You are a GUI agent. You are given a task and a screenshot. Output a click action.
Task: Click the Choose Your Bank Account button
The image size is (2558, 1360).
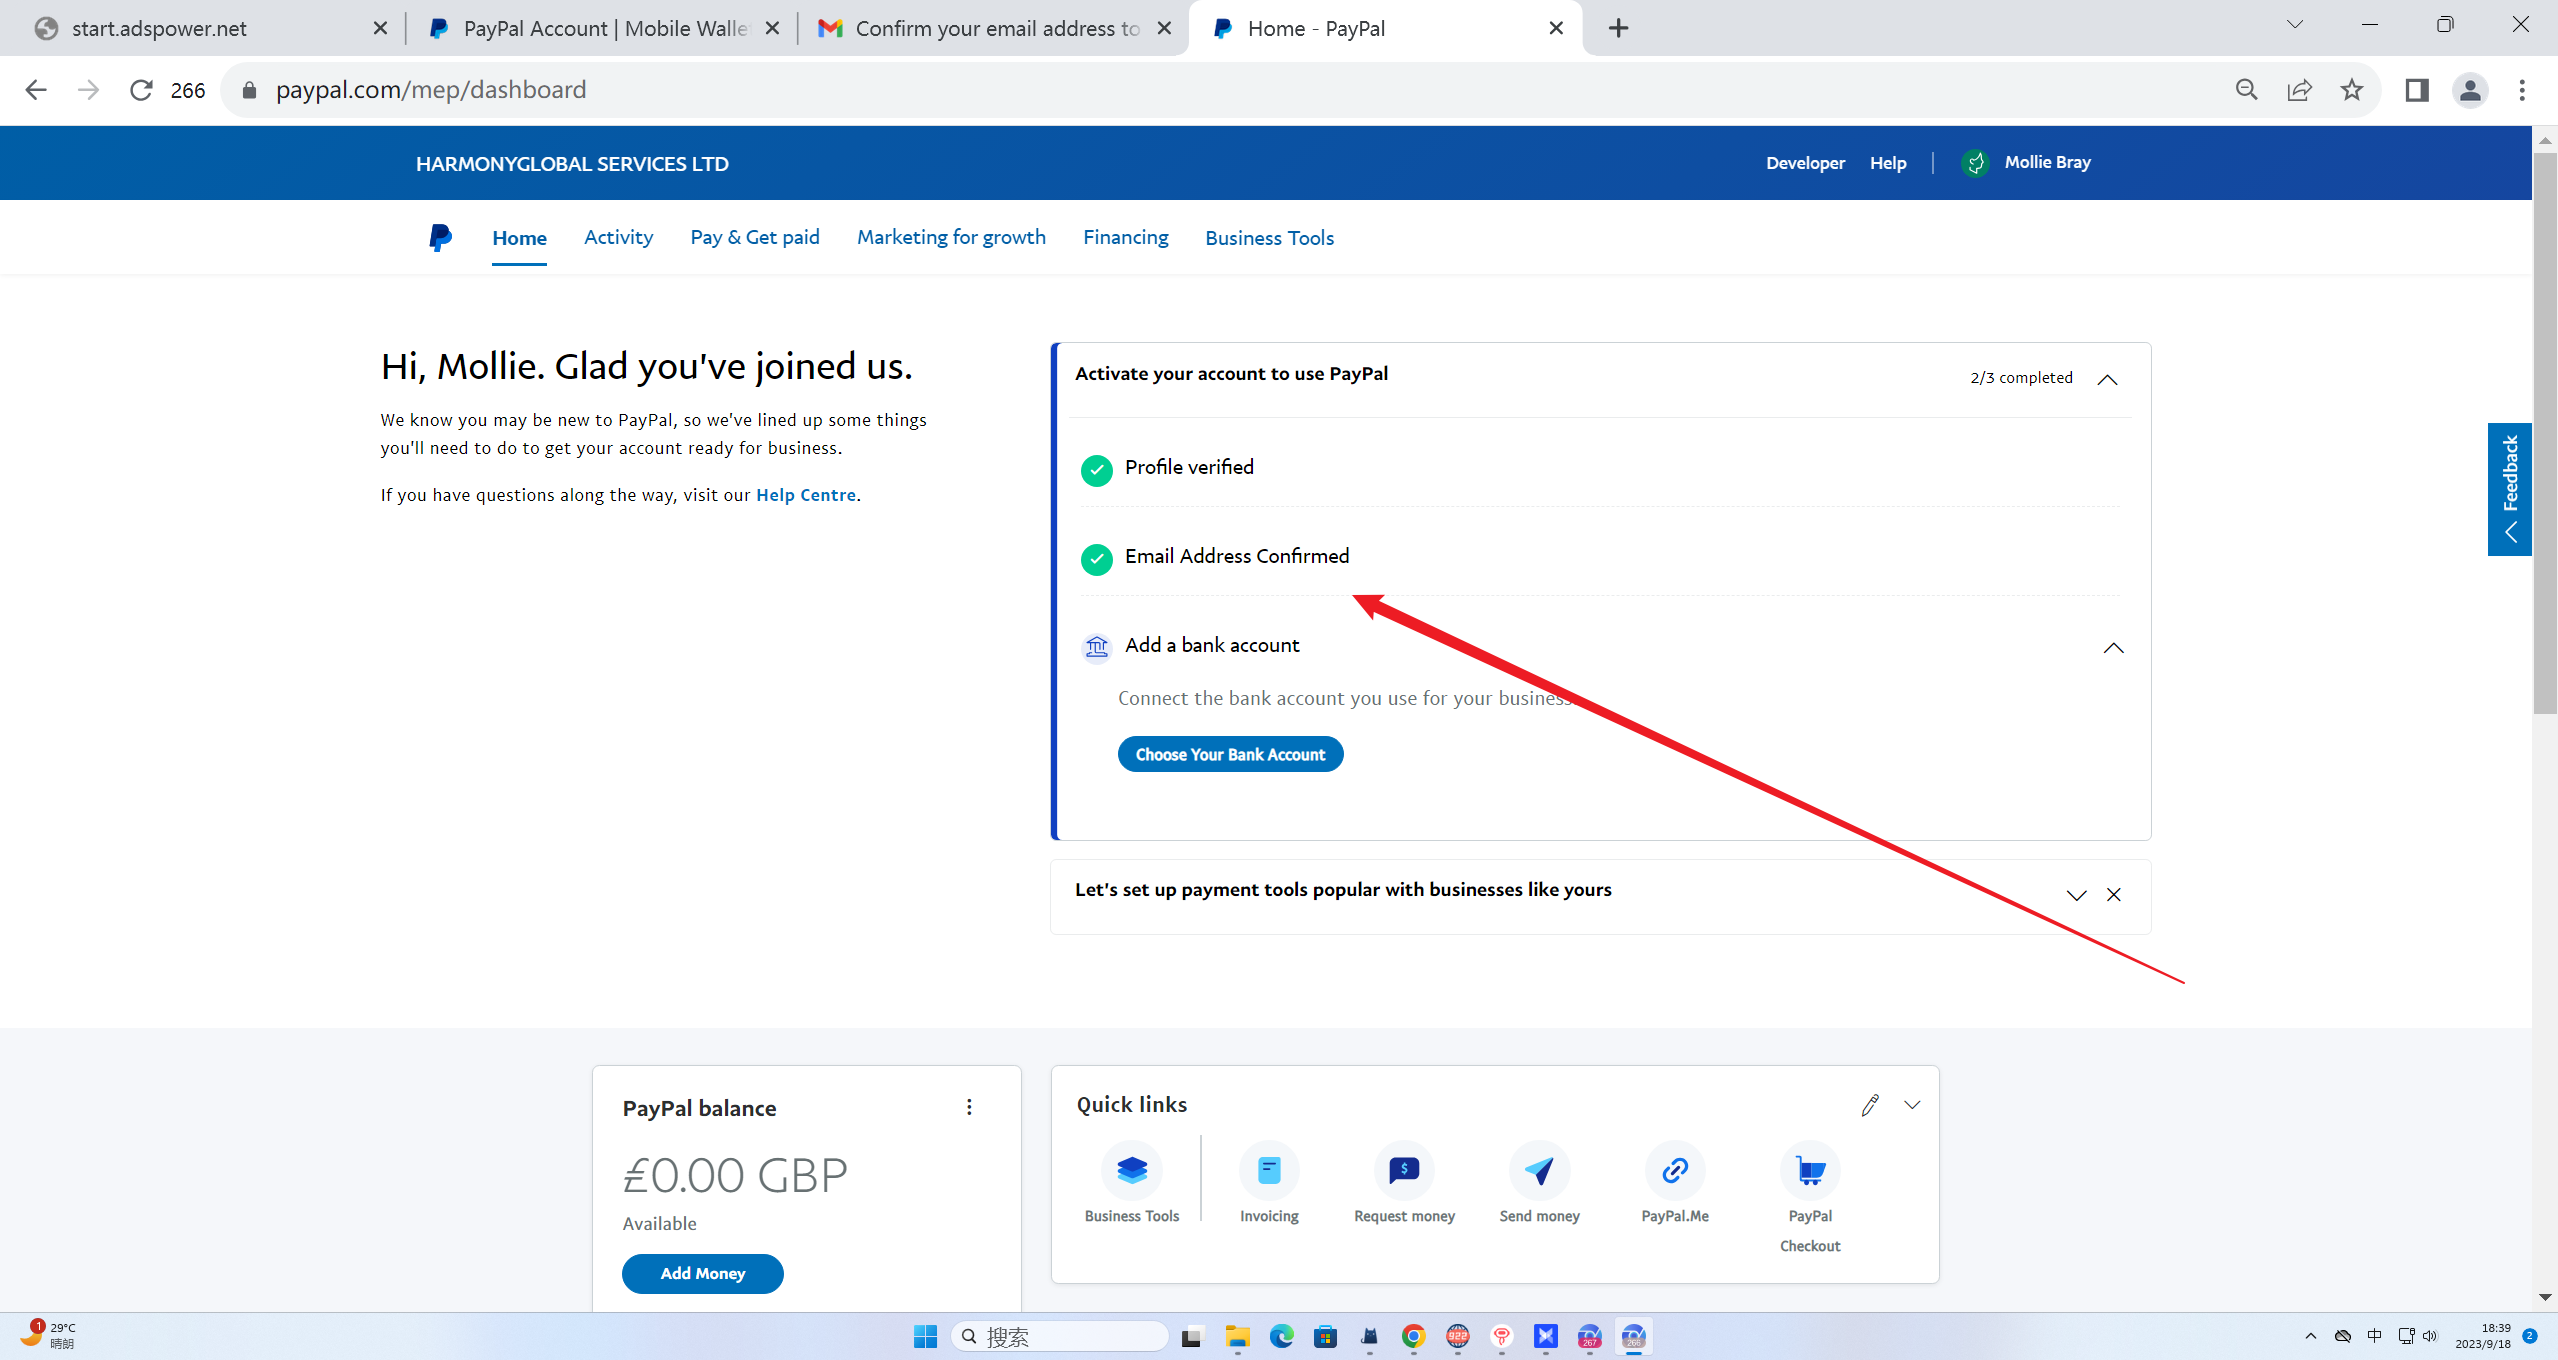[x=1230, y=754]
